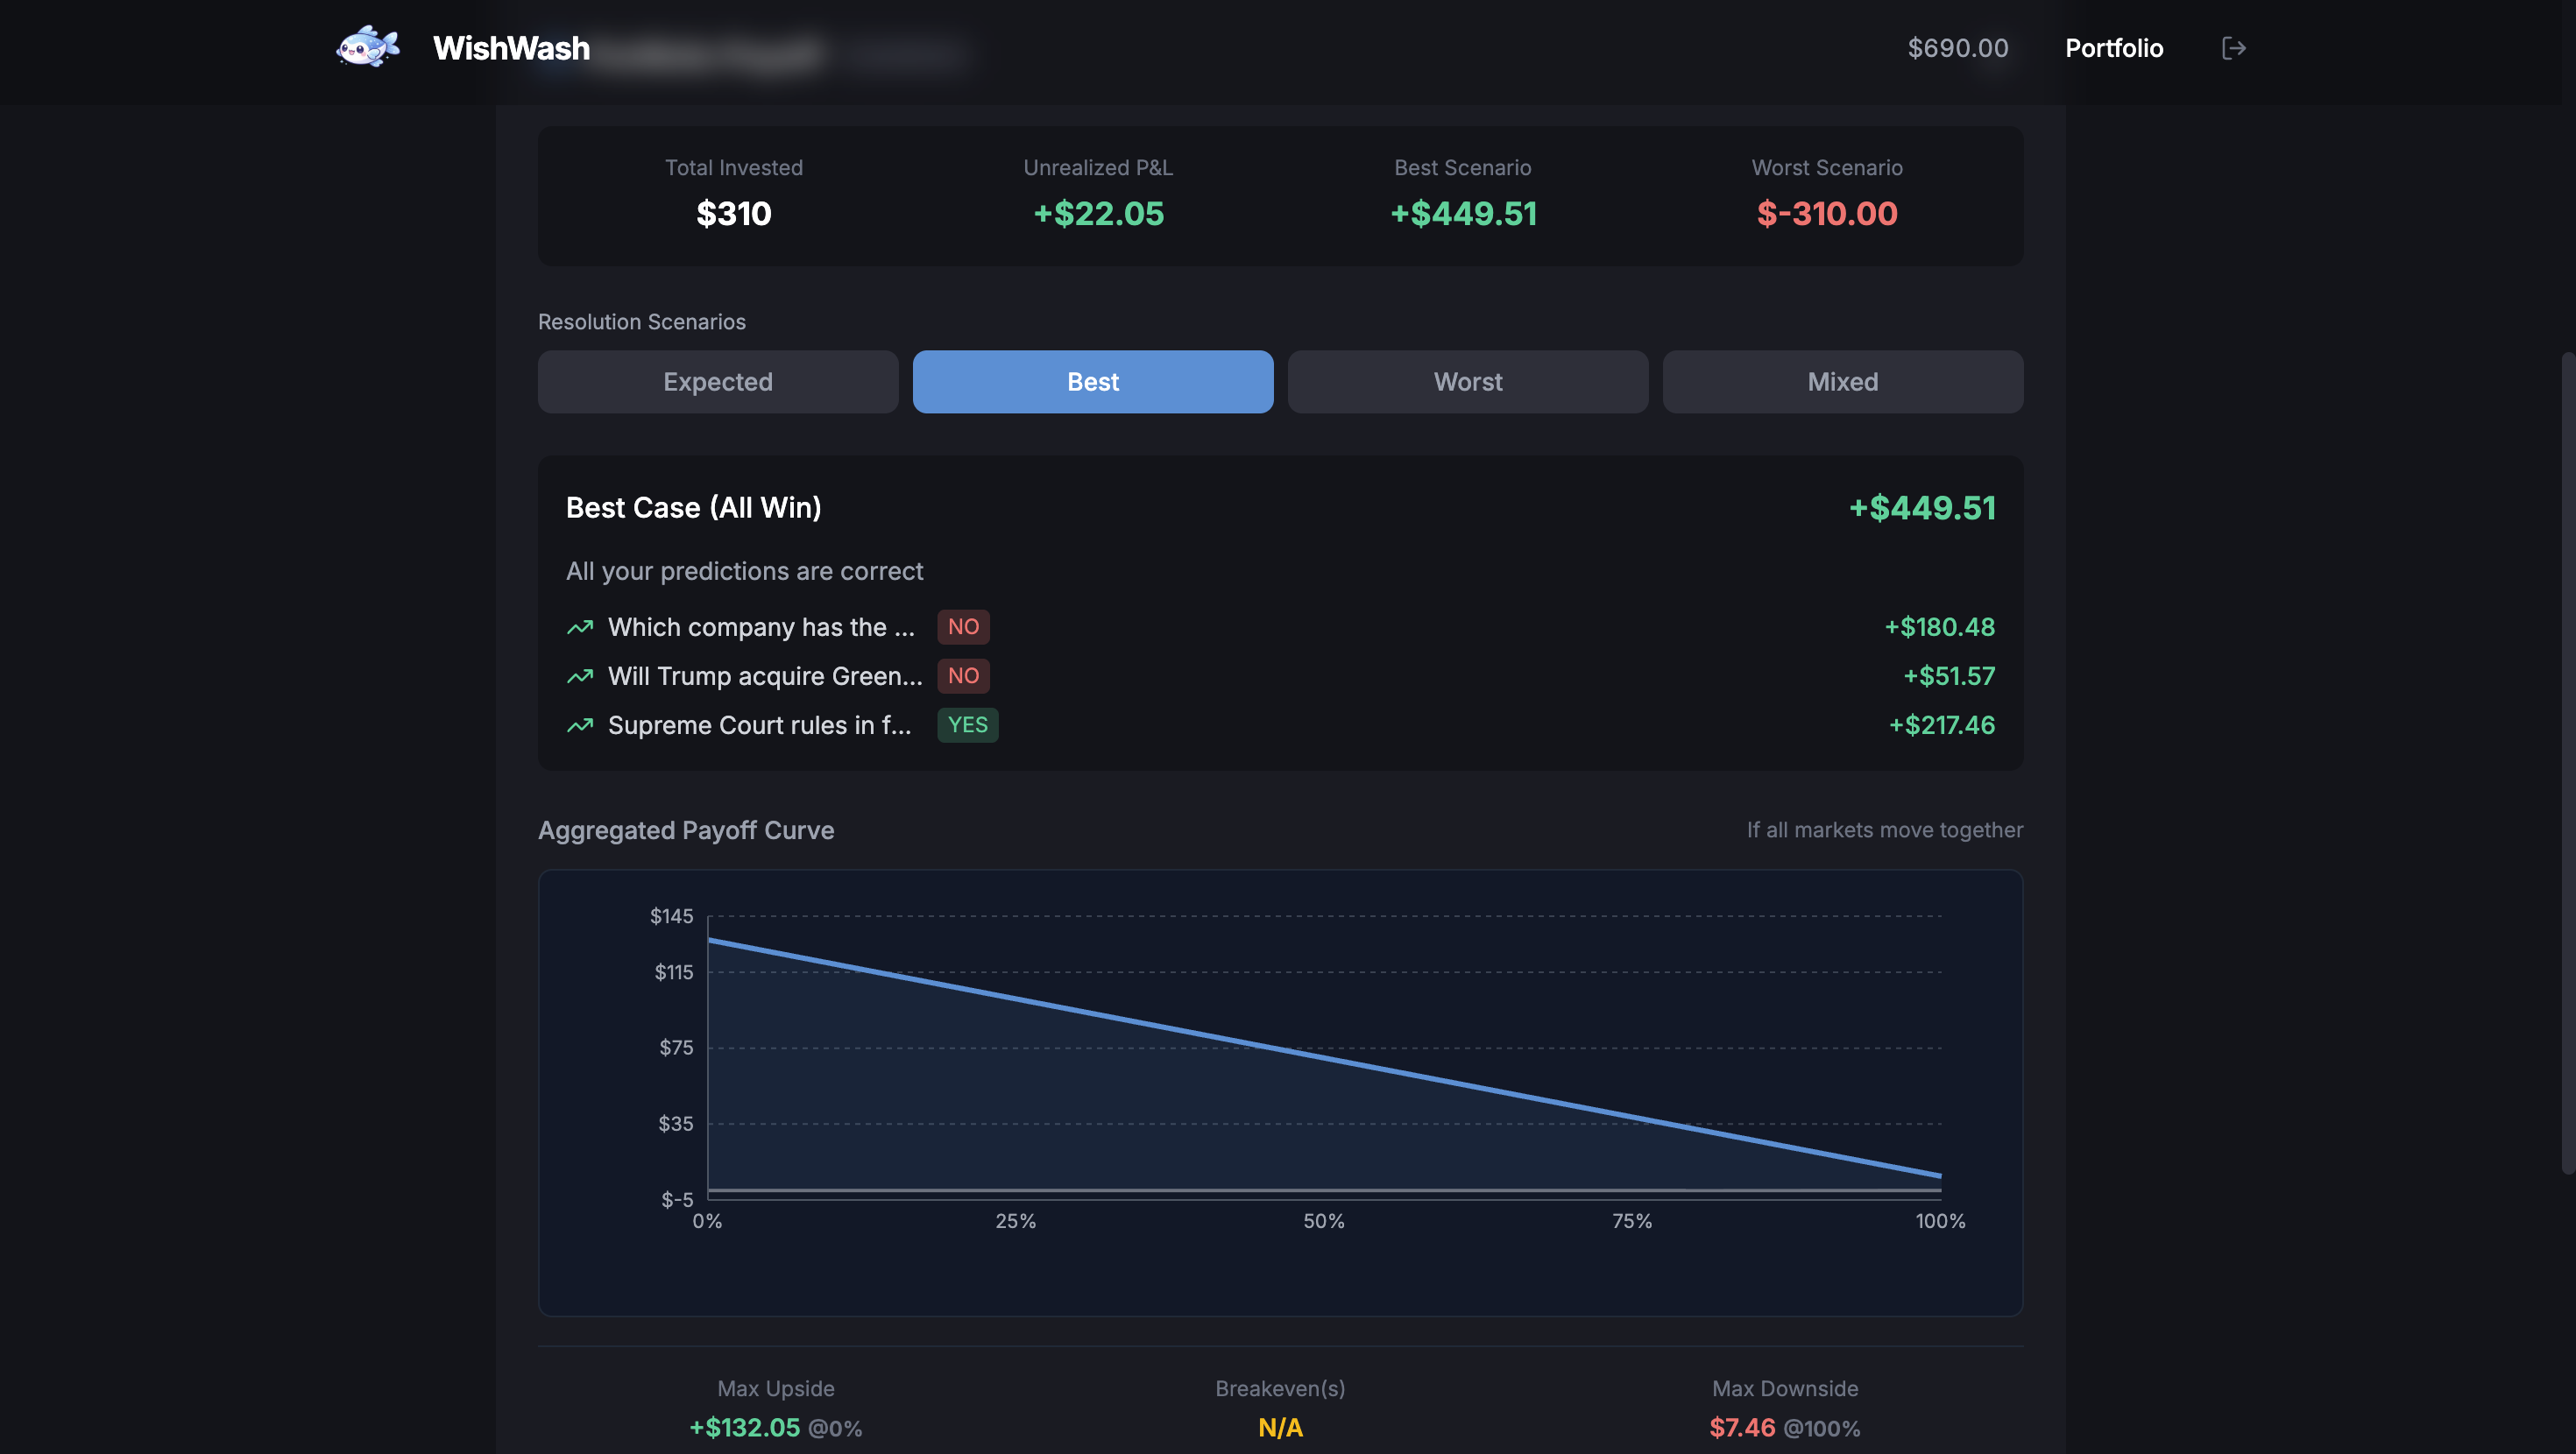2576x1454 pixels.
Task: Click the Best Scenario +$449.51 stat
Action: [1463, 213]
